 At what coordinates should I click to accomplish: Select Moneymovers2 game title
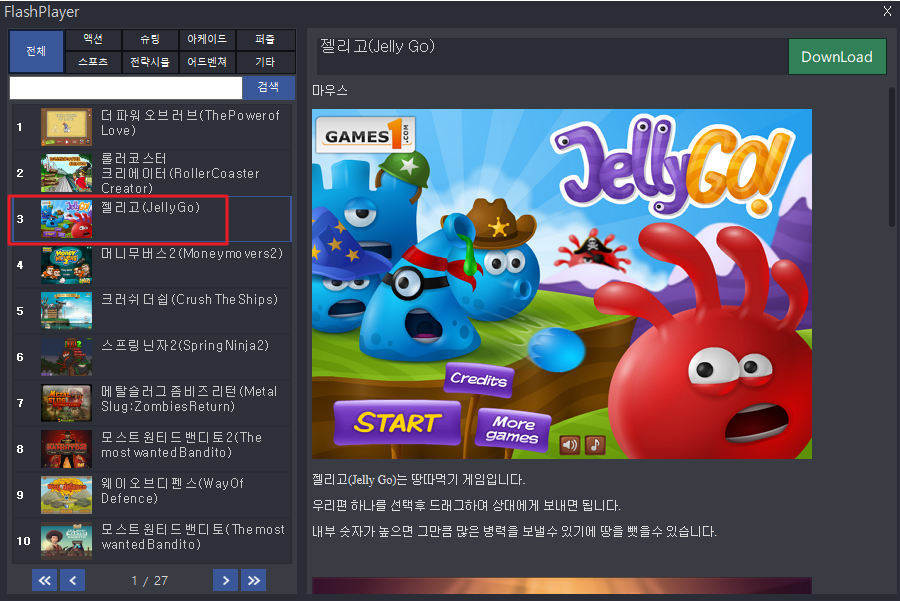click(x=192, y=253)
